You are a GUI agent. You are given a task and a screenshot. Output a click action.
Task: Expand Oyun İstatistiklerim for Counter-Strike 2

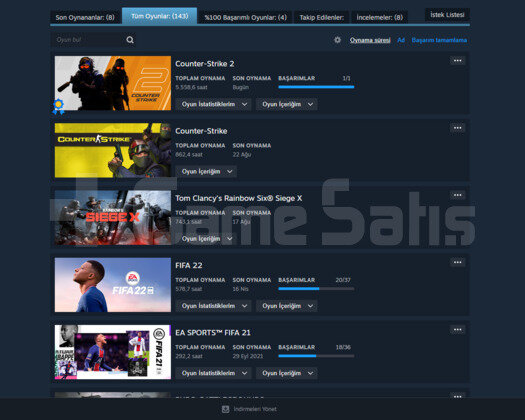(x=213, y=104)
